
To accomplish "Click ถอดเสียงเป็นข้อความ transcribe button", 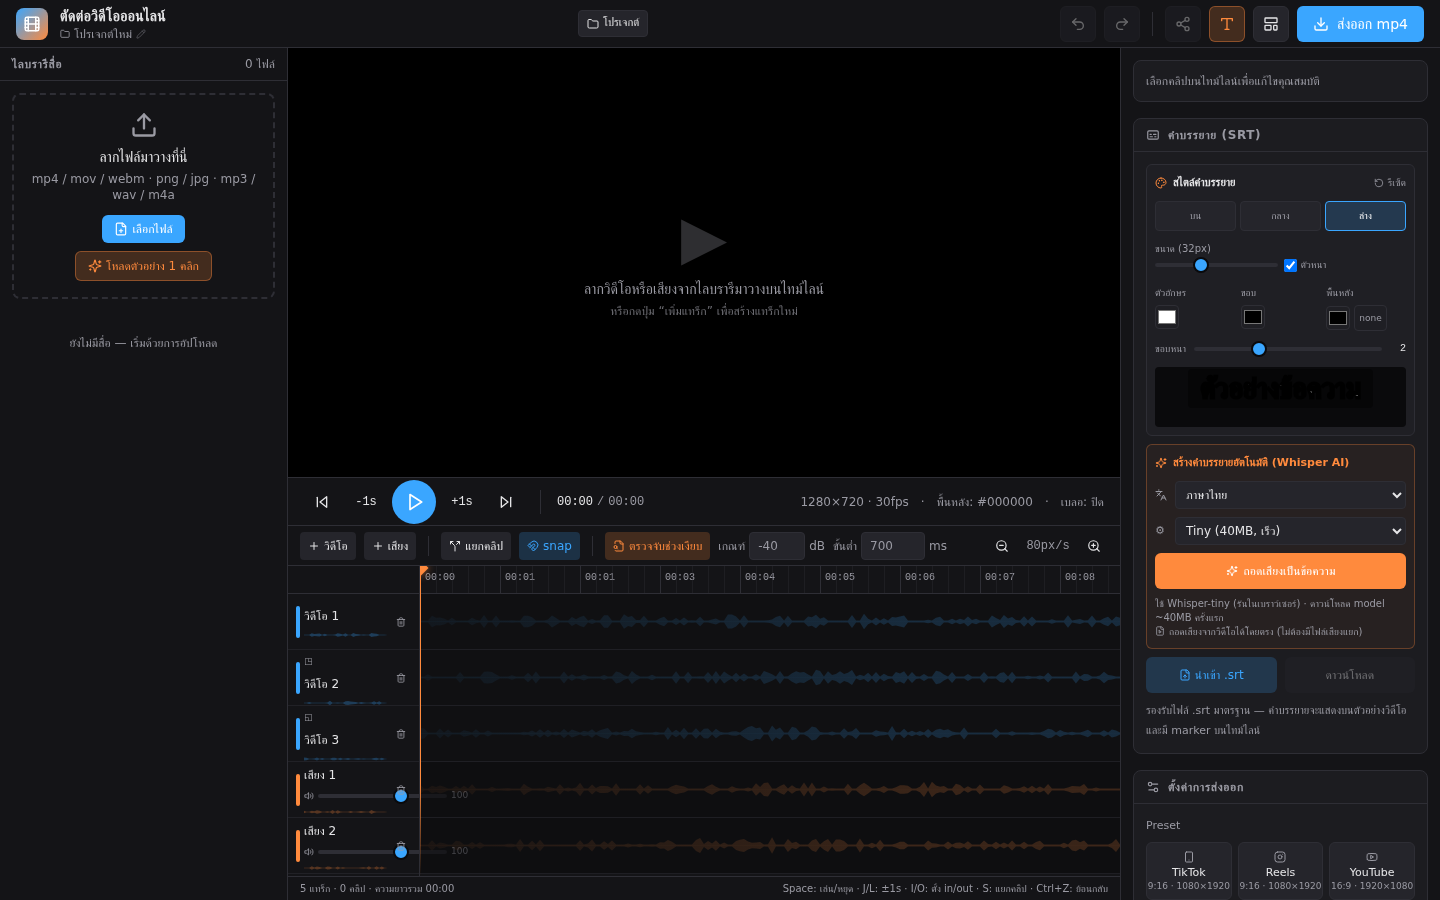I will pyautogui.click(x=1280, y=571).
